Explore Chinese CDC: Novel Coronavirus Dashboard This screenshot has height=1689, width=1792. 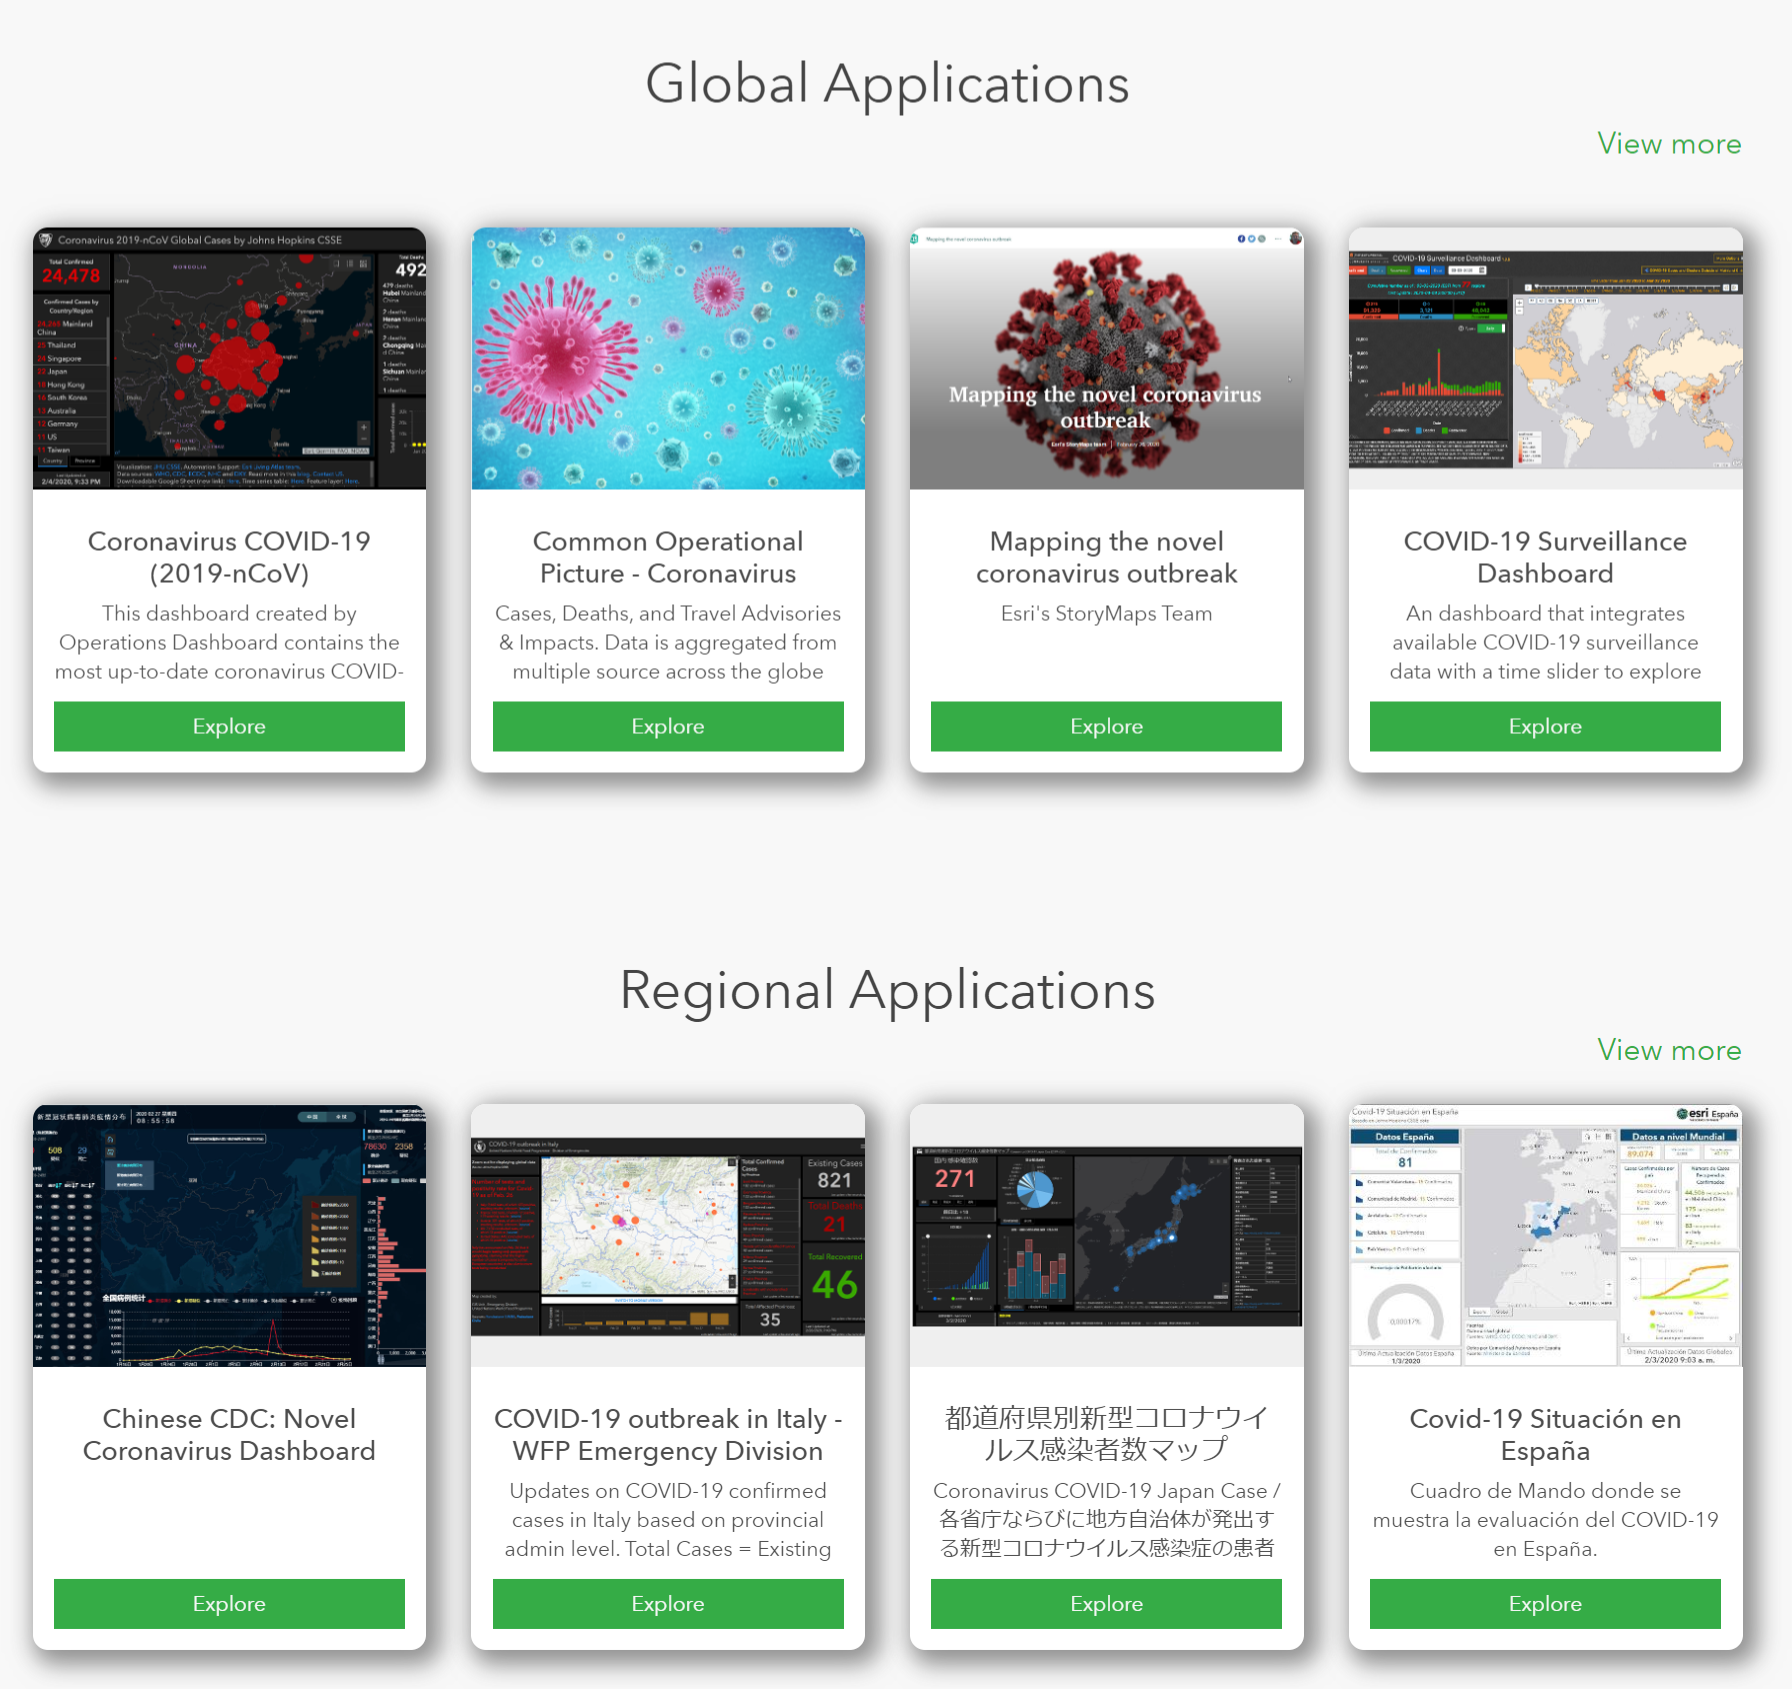pos(229,1604)
